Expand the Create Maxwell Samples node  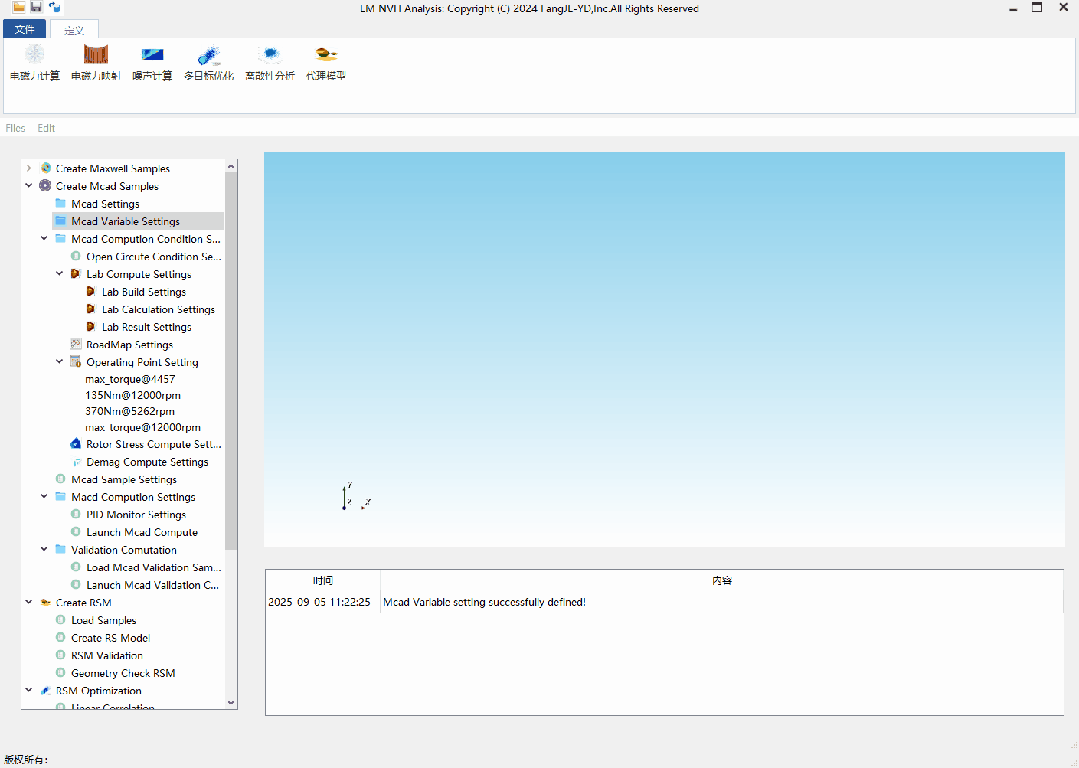[29, 168]
